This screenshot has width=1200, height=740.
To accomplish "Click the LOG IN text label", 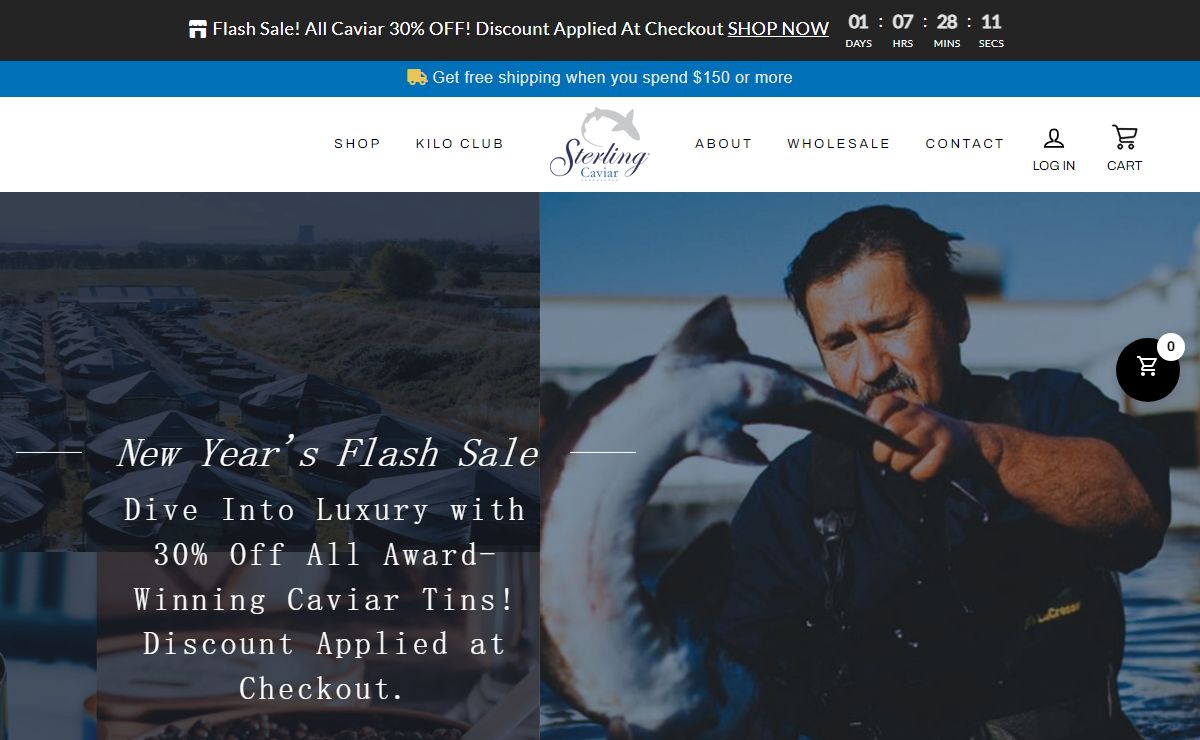I will [x=1054, y=166].
